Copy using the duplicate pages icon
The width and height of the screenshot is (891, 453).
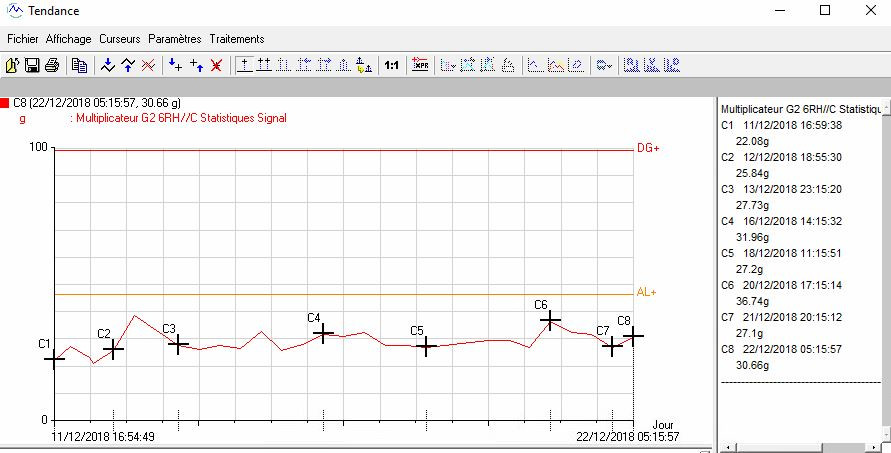point(80,65)
